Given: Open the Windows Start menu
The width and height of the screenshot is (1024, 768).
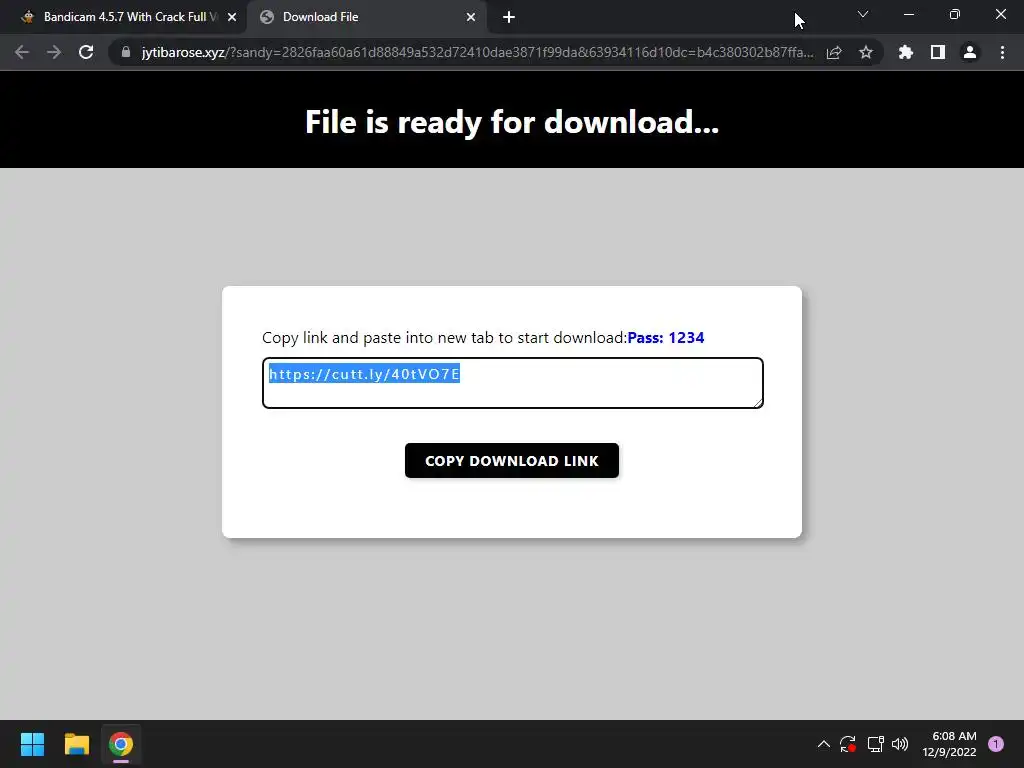Looking at the screenshot, I should click(x=32, y=744).
